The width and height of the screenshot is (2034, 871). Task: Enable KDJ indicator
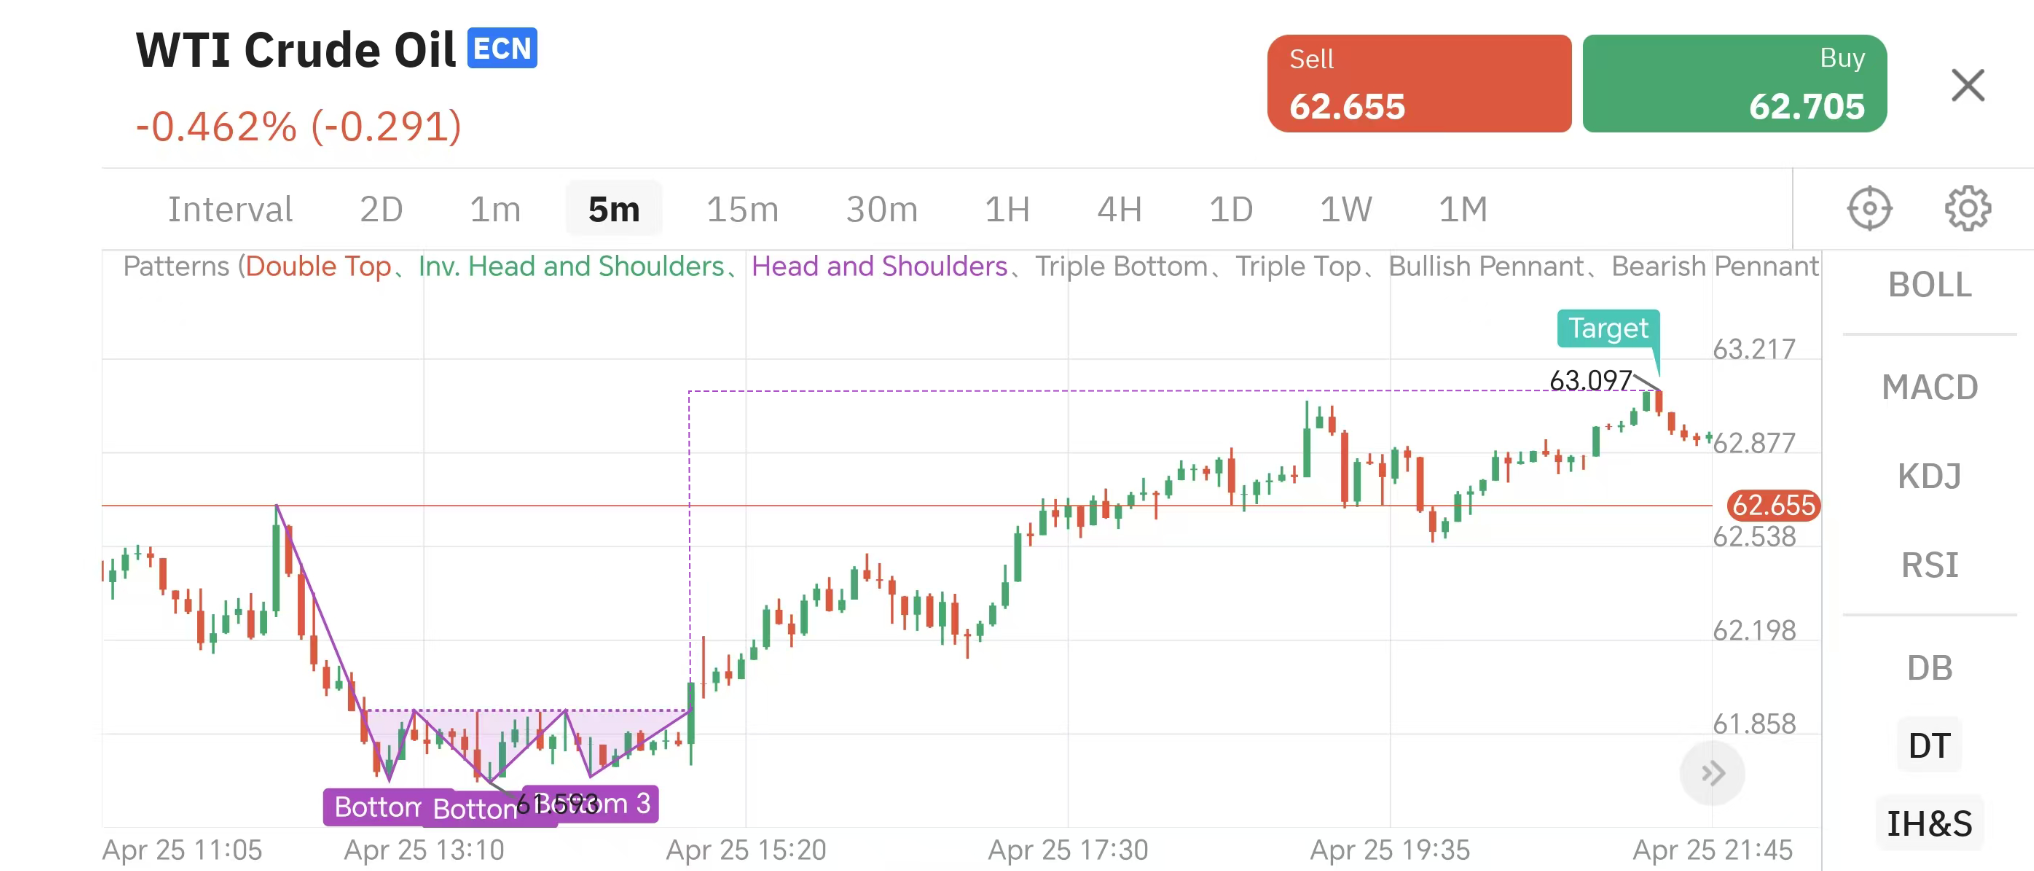click(1929, 476)
